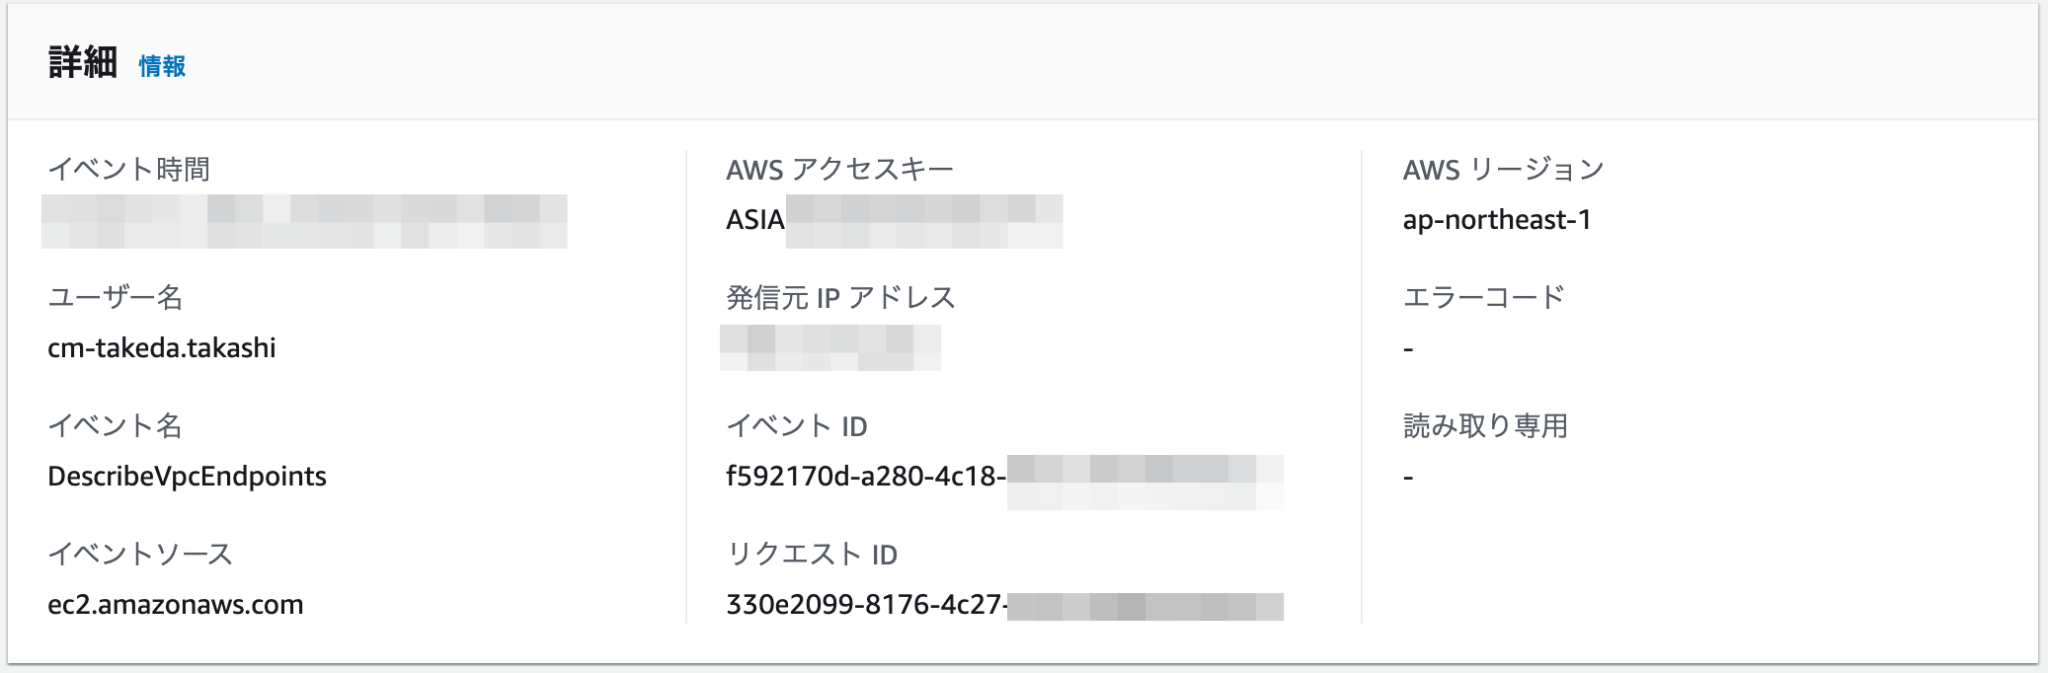Click the AWS アクセスキー field label
Screen dimensions: 2048x673
[840, 168]
